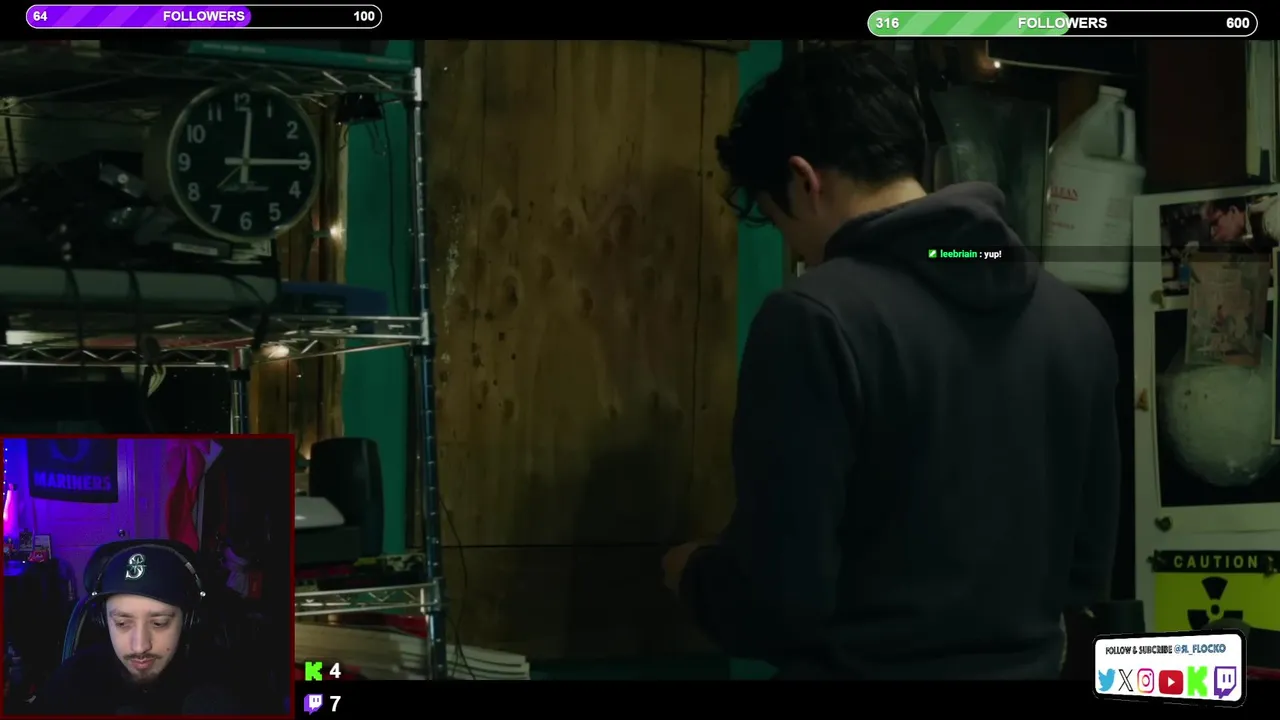Click the green followers goal bar
1280x720 pixels.
1062,23
